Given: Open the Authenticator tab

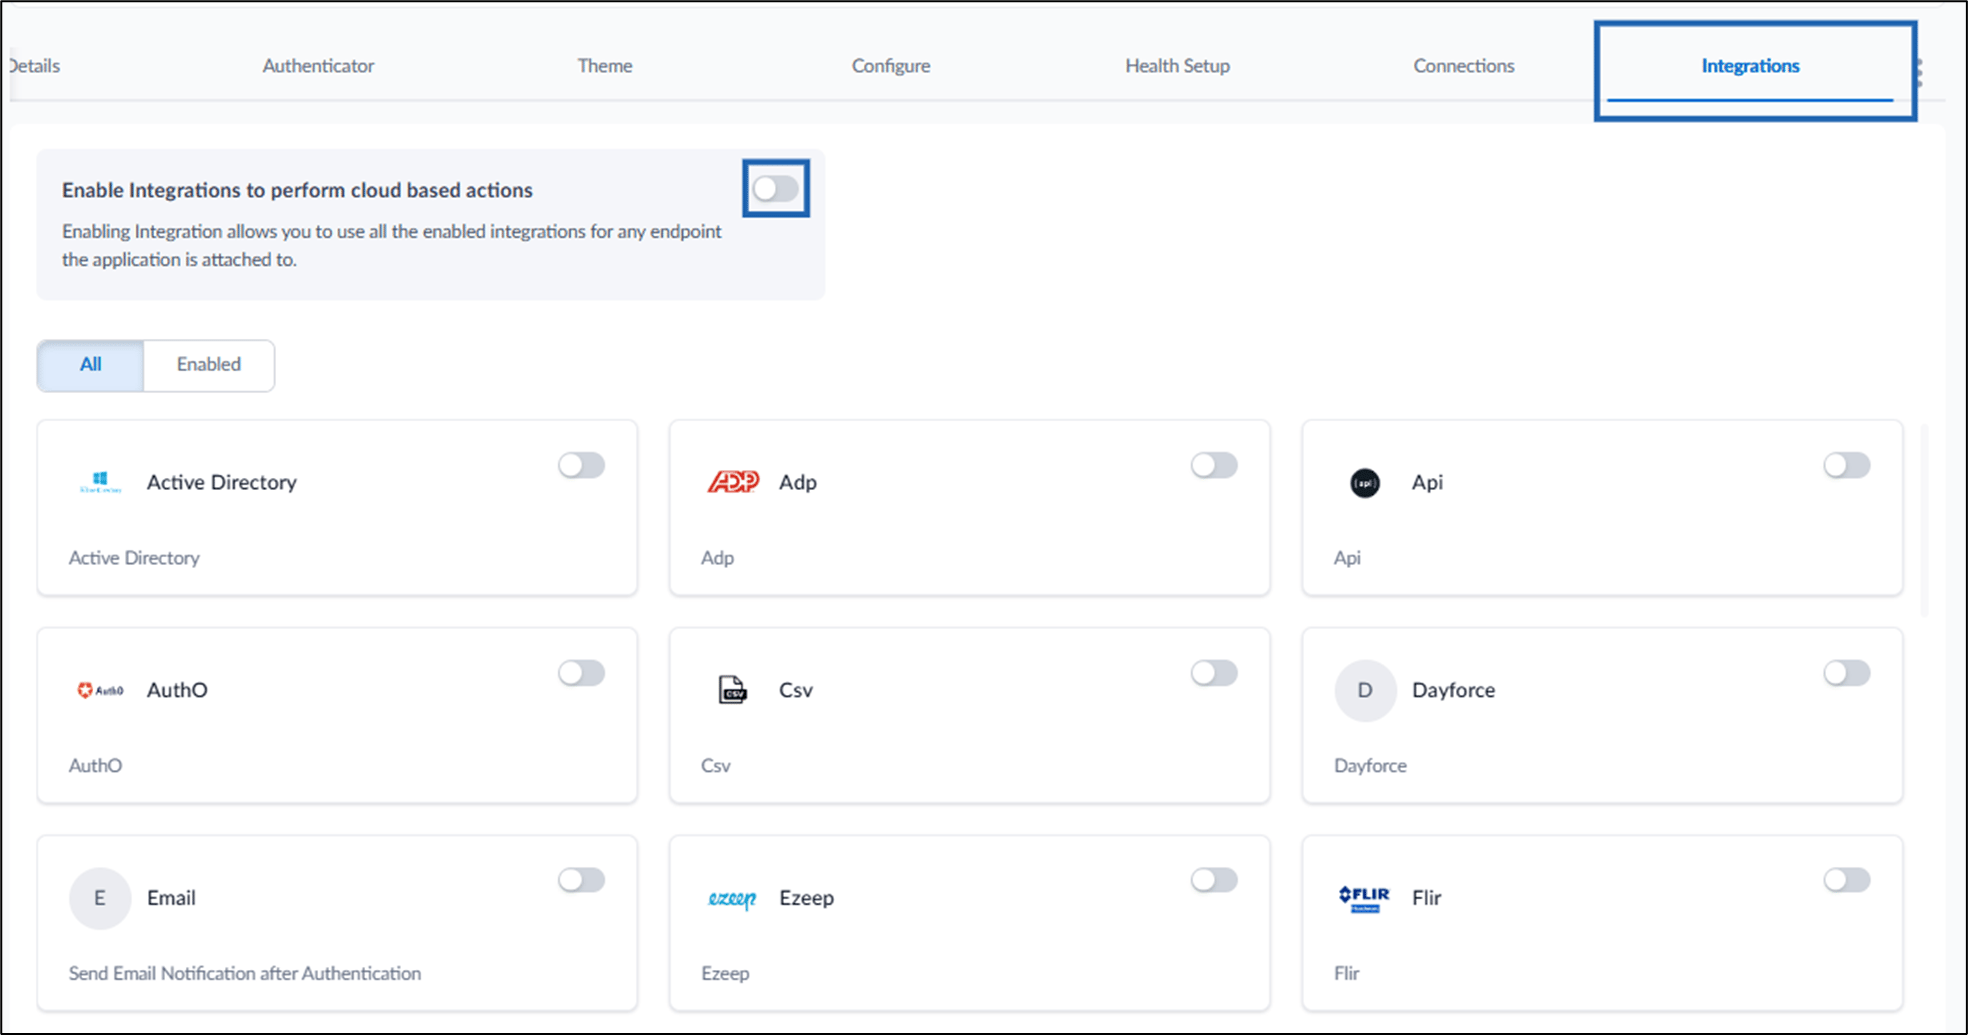Looking at the screenshot, I should coord(318,66).
